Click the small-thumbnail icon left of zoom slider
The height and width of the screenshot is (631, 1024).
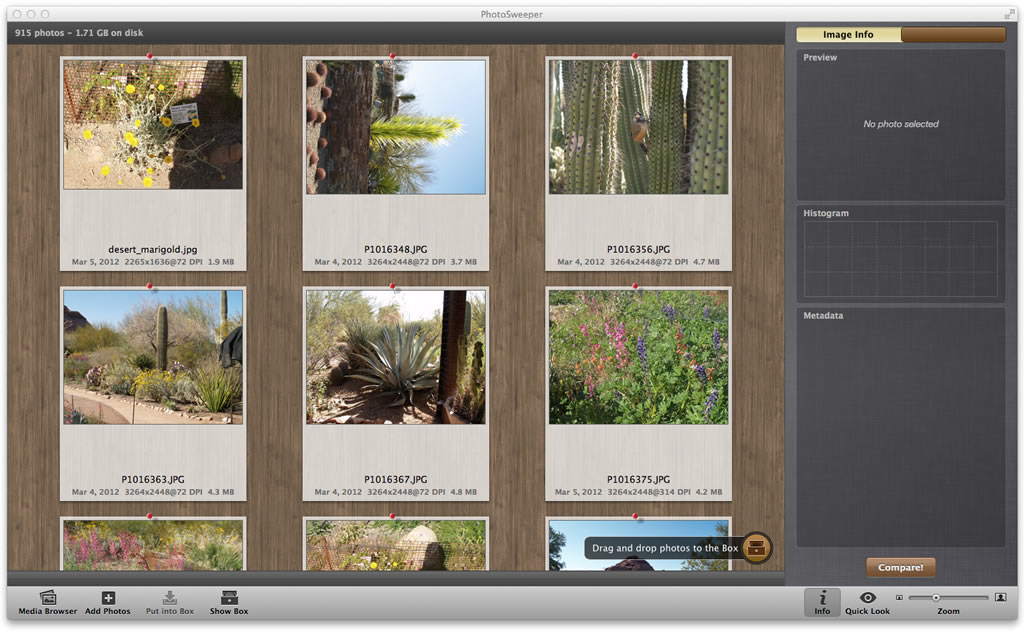pos(899,598)
